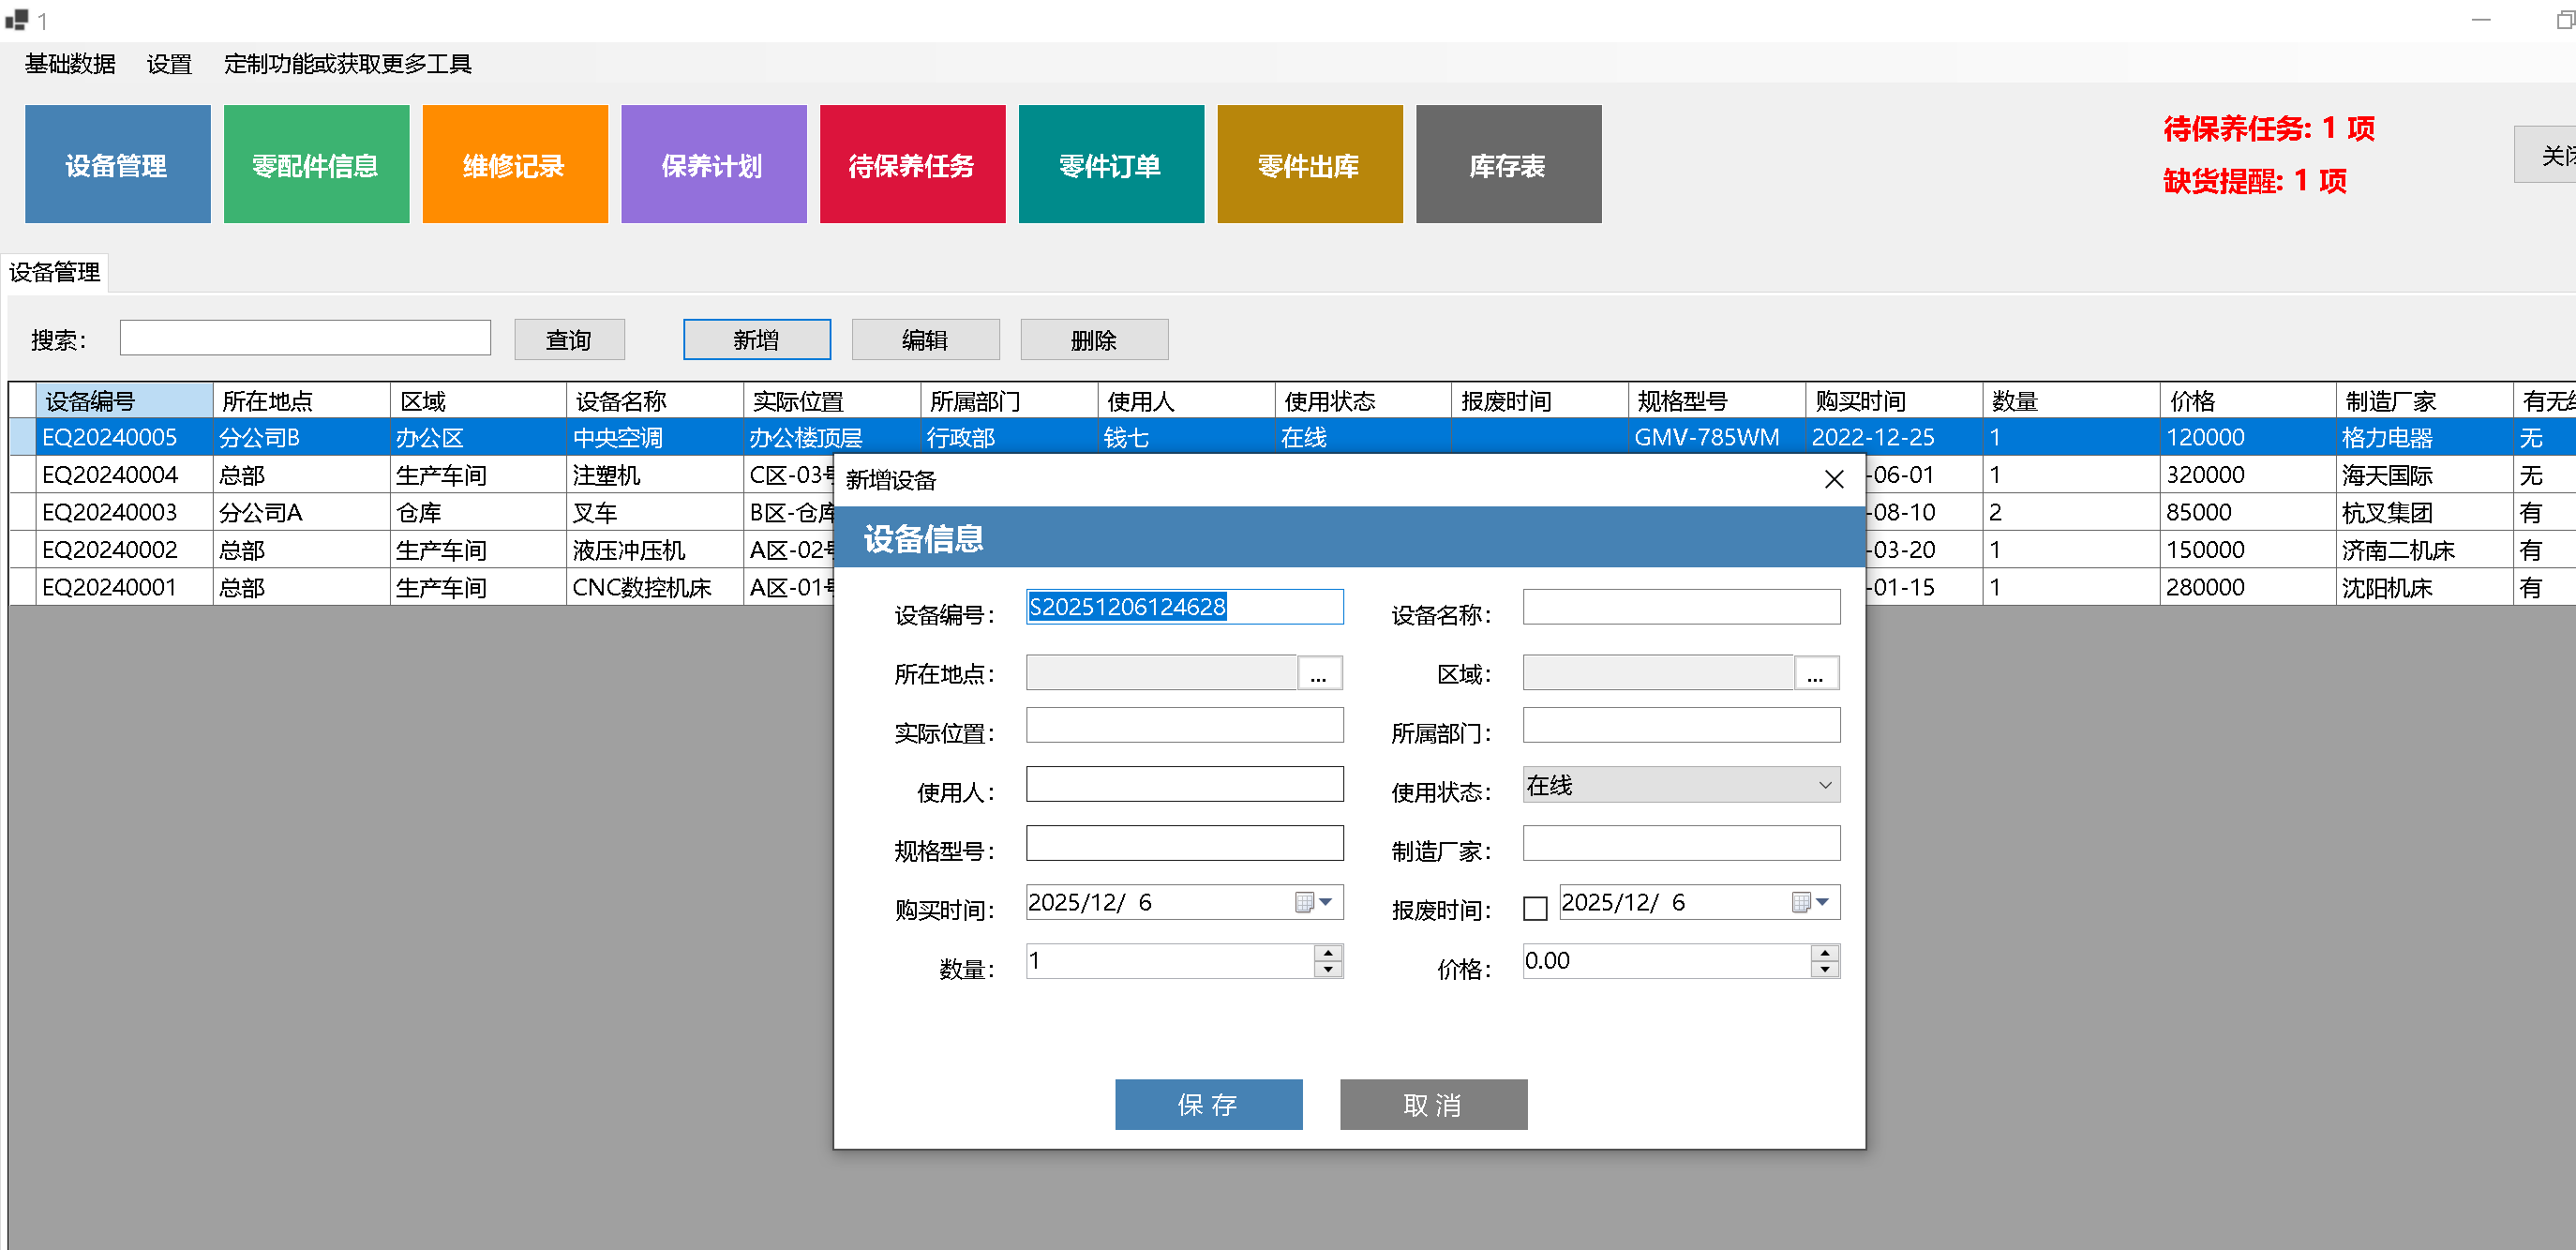
Task: Open the 基础数据 menu
Action: (70, 64)
